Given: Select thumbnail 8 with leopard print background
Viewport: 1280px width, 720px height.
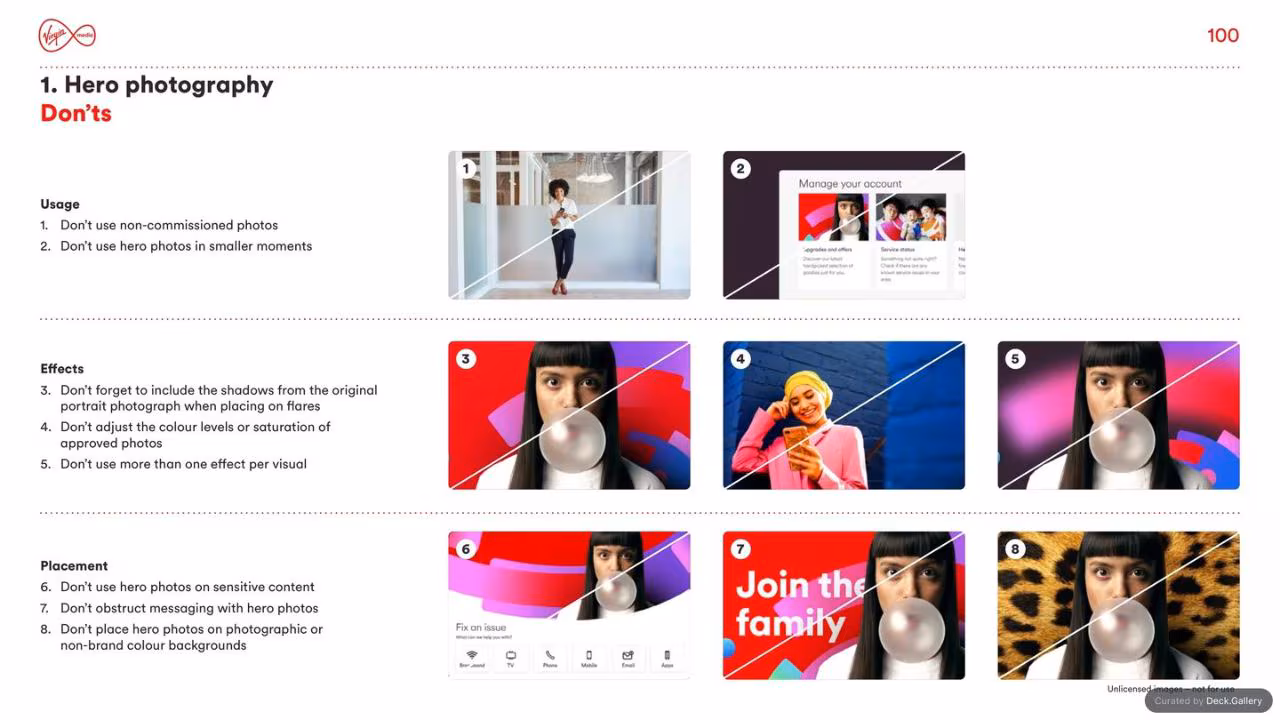Looking at the screenshot, I should [1118, 605].
